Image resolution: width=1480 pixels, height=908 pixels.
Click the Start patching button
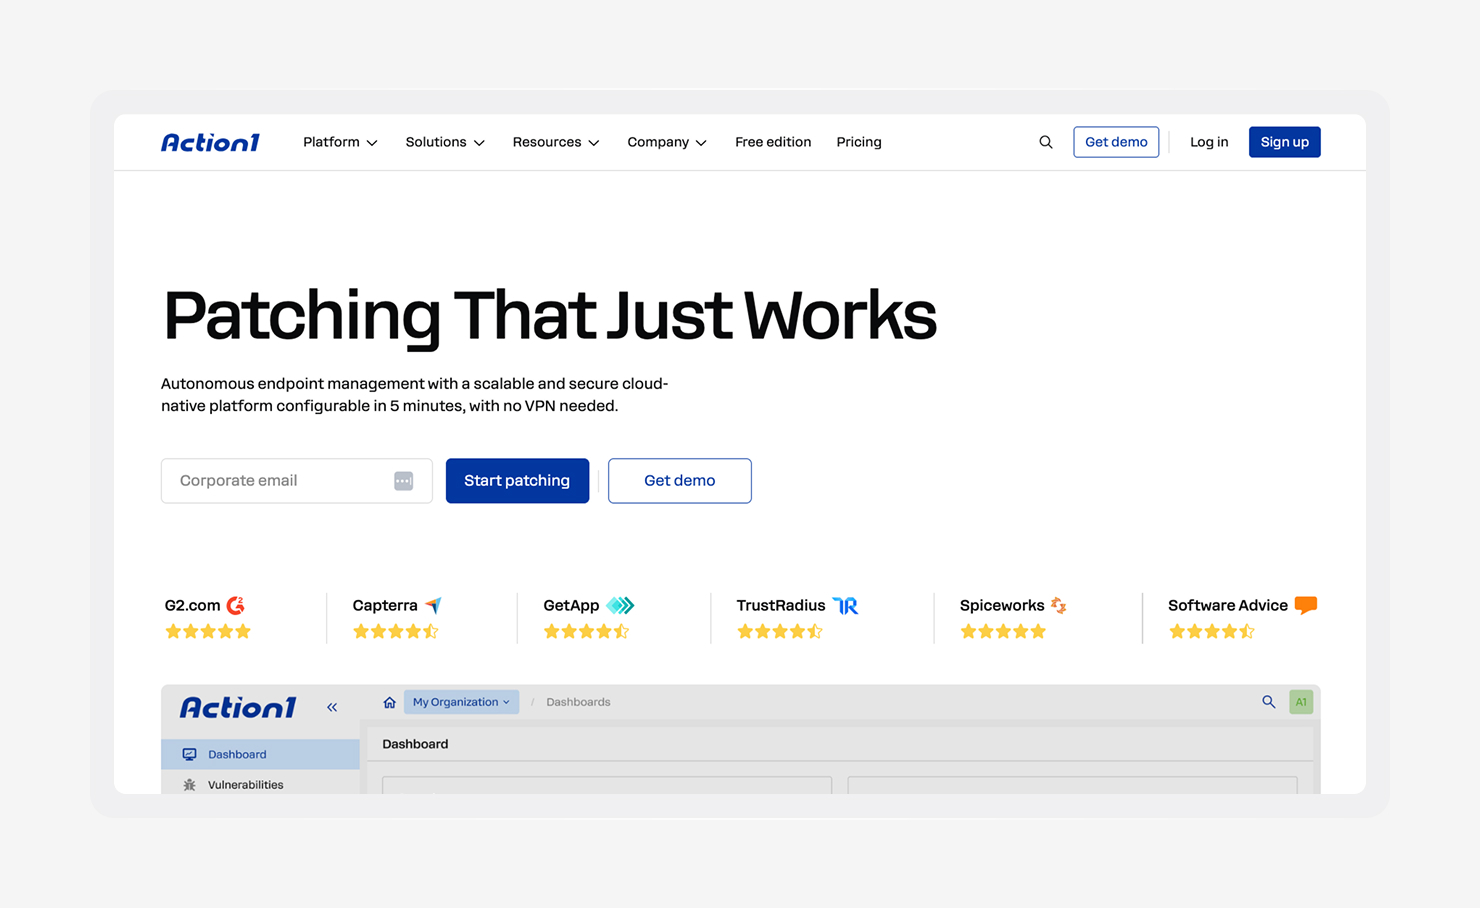[517, 481]
